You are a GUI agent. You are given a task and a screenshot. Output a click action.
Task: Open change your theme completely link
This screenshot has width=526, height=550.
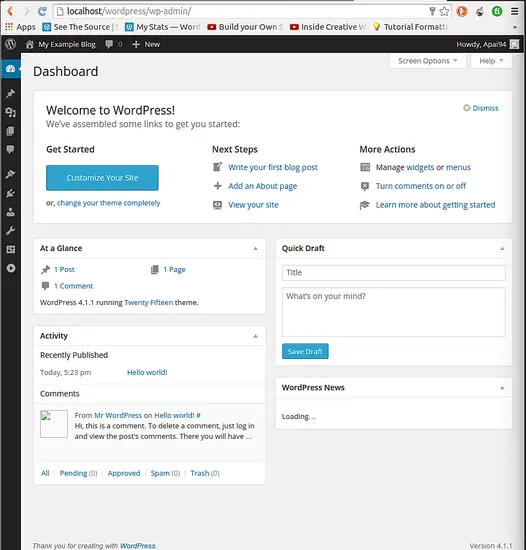(108, 203)
